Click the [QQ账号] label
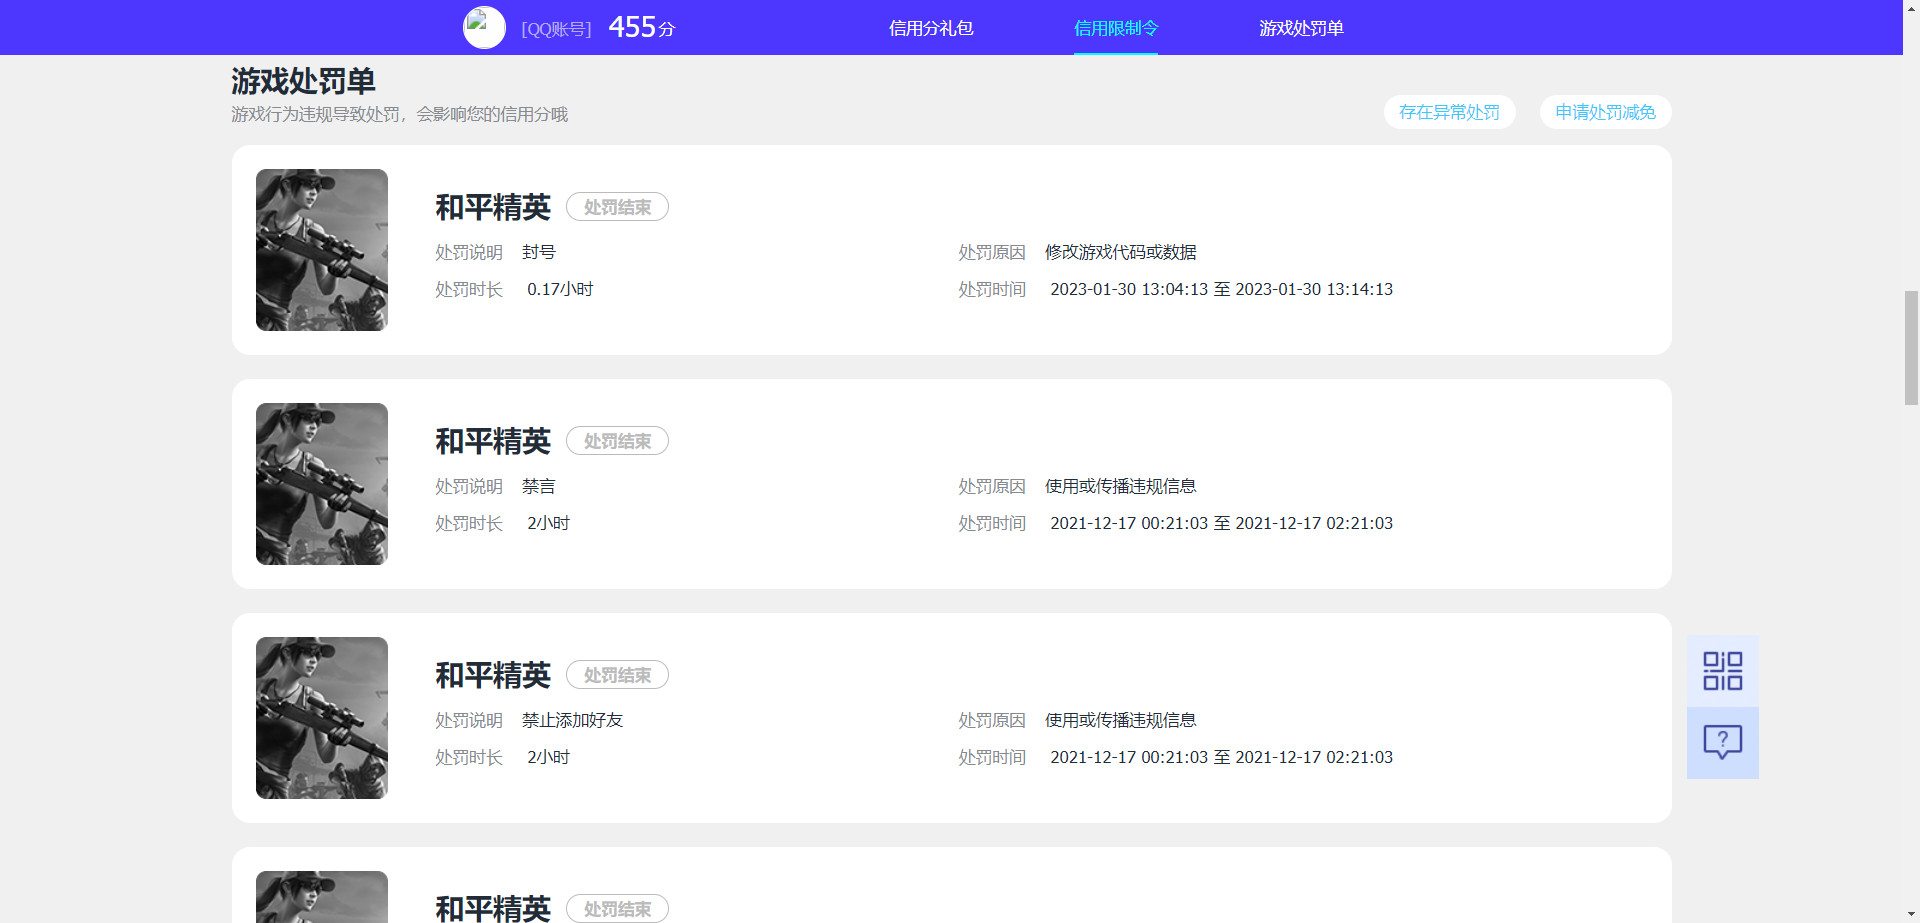The image size is (1920, 923). click(556, 29)
